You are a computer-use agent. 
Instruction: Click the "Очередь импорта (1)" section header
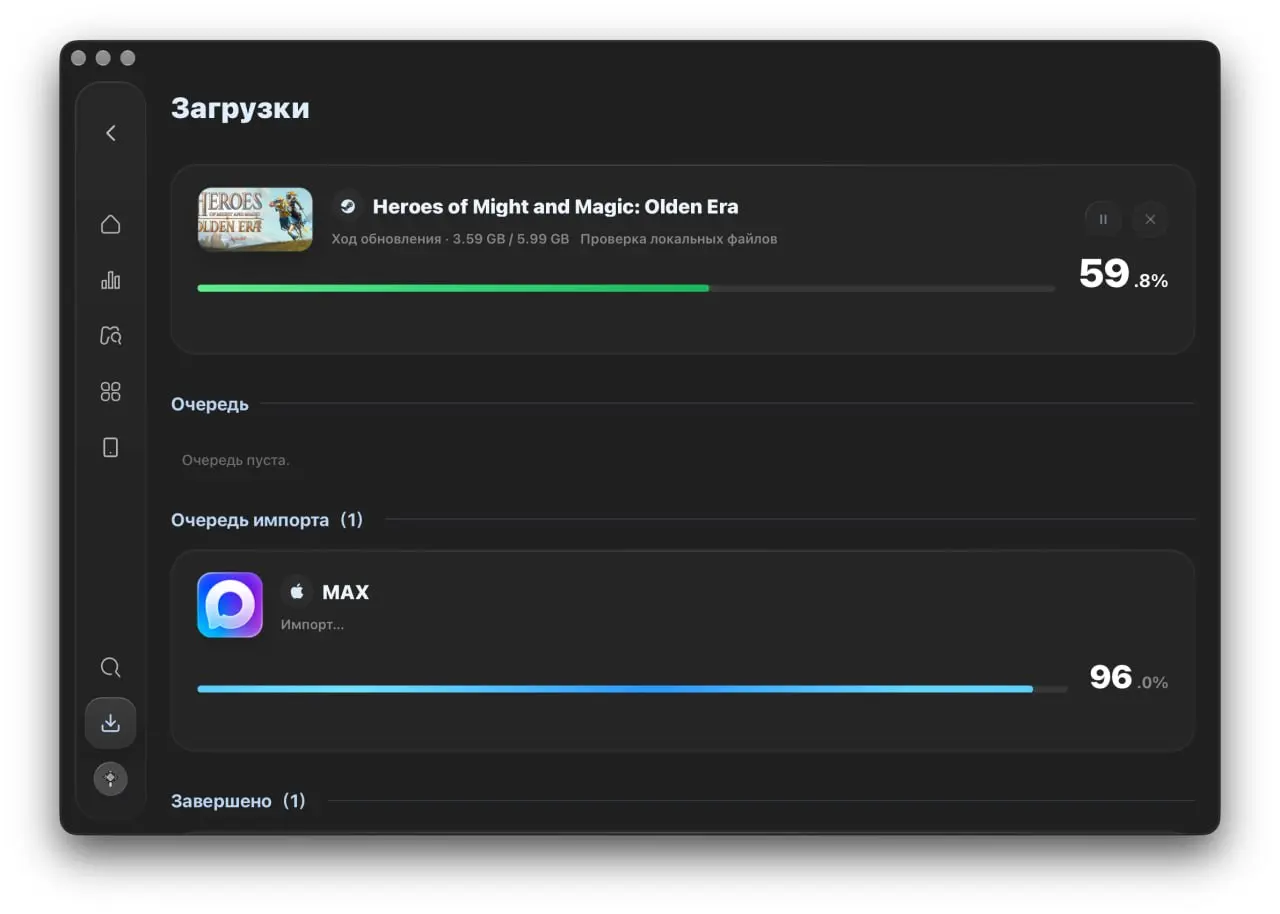click(267, 520)
